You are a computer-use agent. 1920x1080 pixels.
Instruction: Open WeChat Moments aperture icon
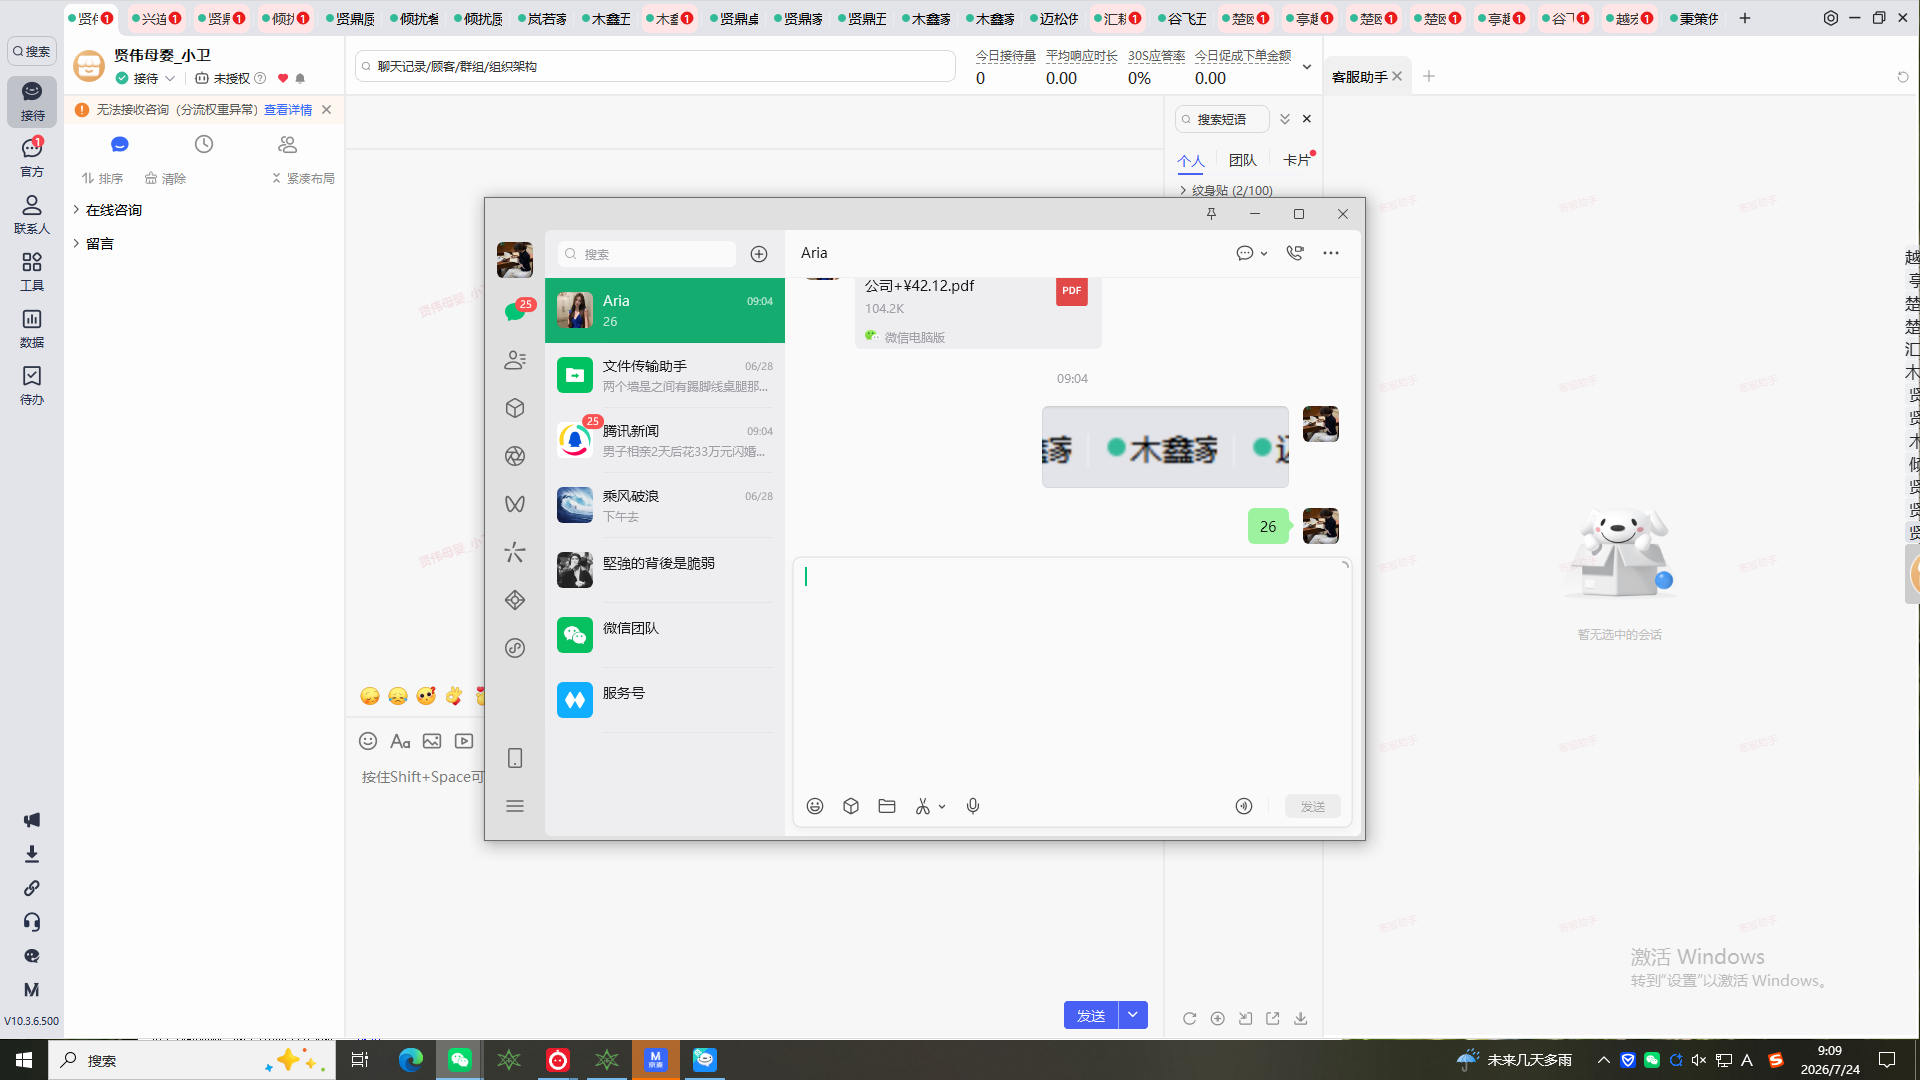coord(515,456)
